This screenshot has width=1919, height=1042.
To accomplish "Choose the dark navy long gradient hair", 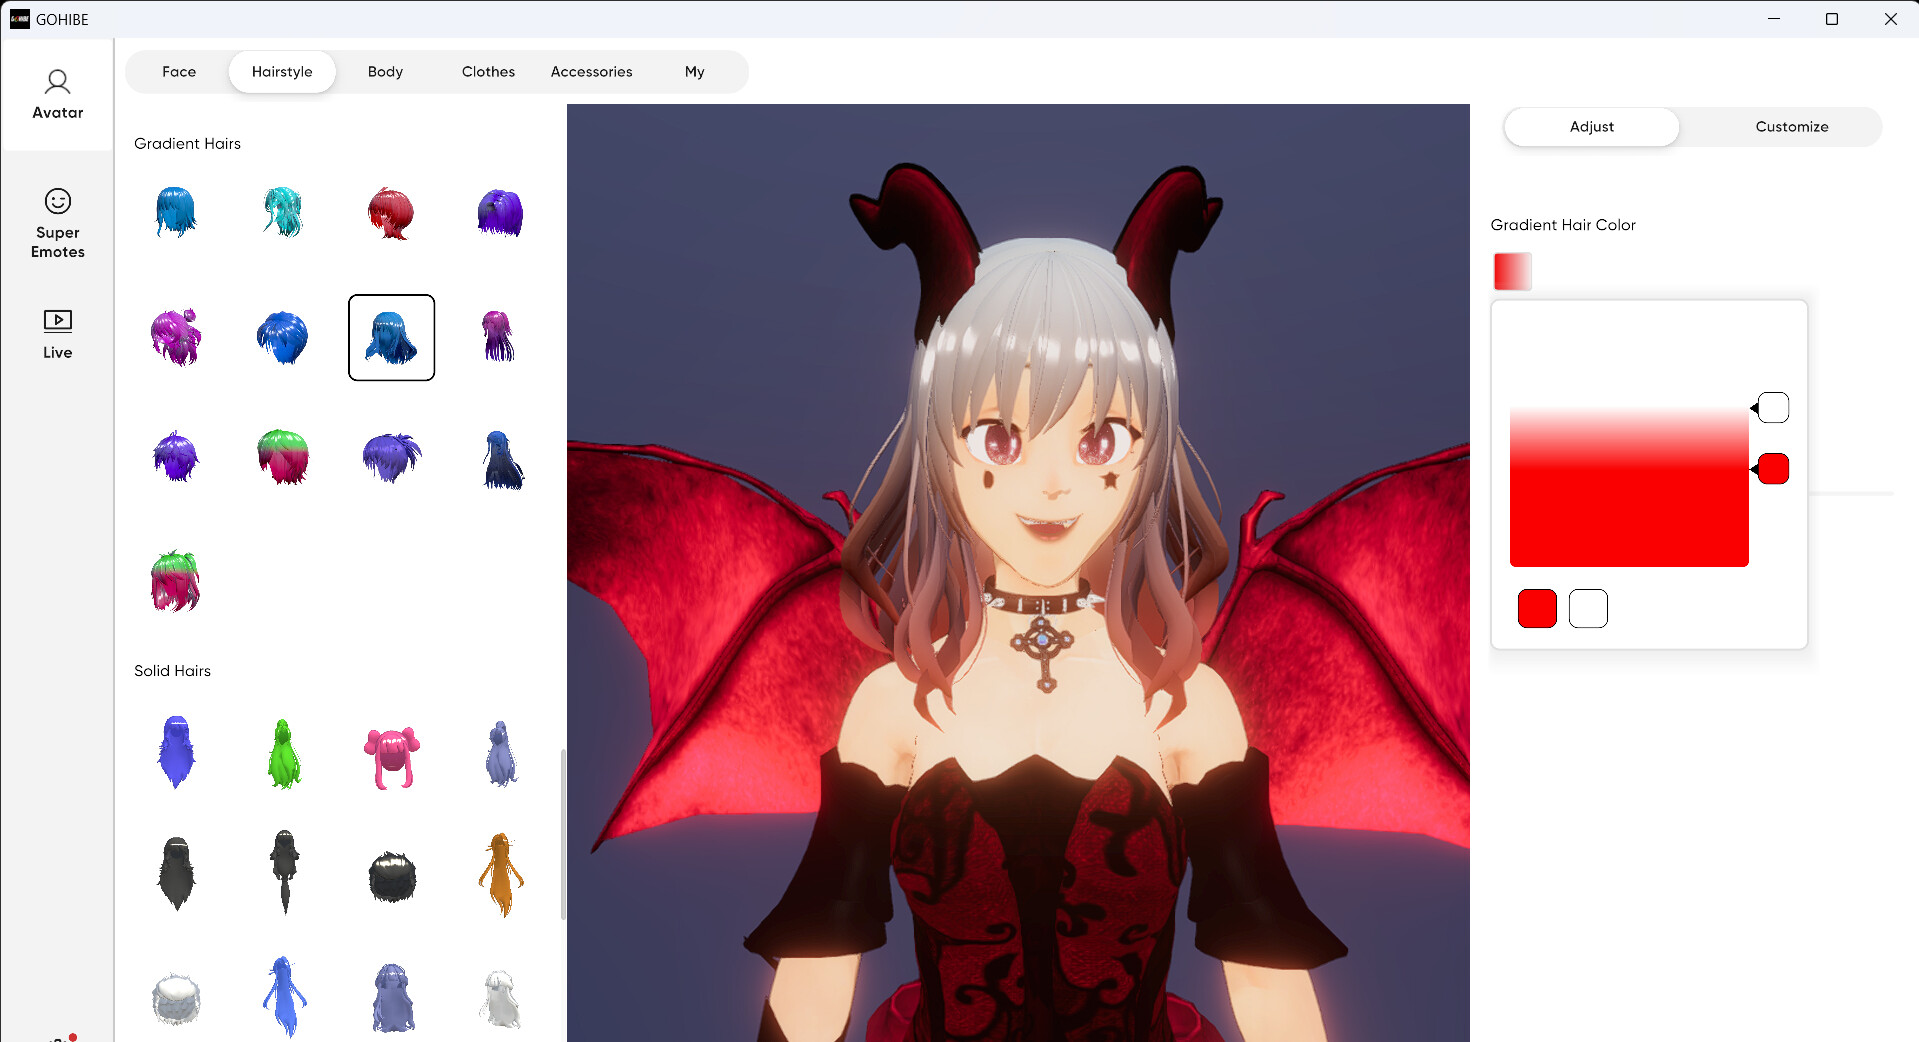I will (x=503, y=460).
